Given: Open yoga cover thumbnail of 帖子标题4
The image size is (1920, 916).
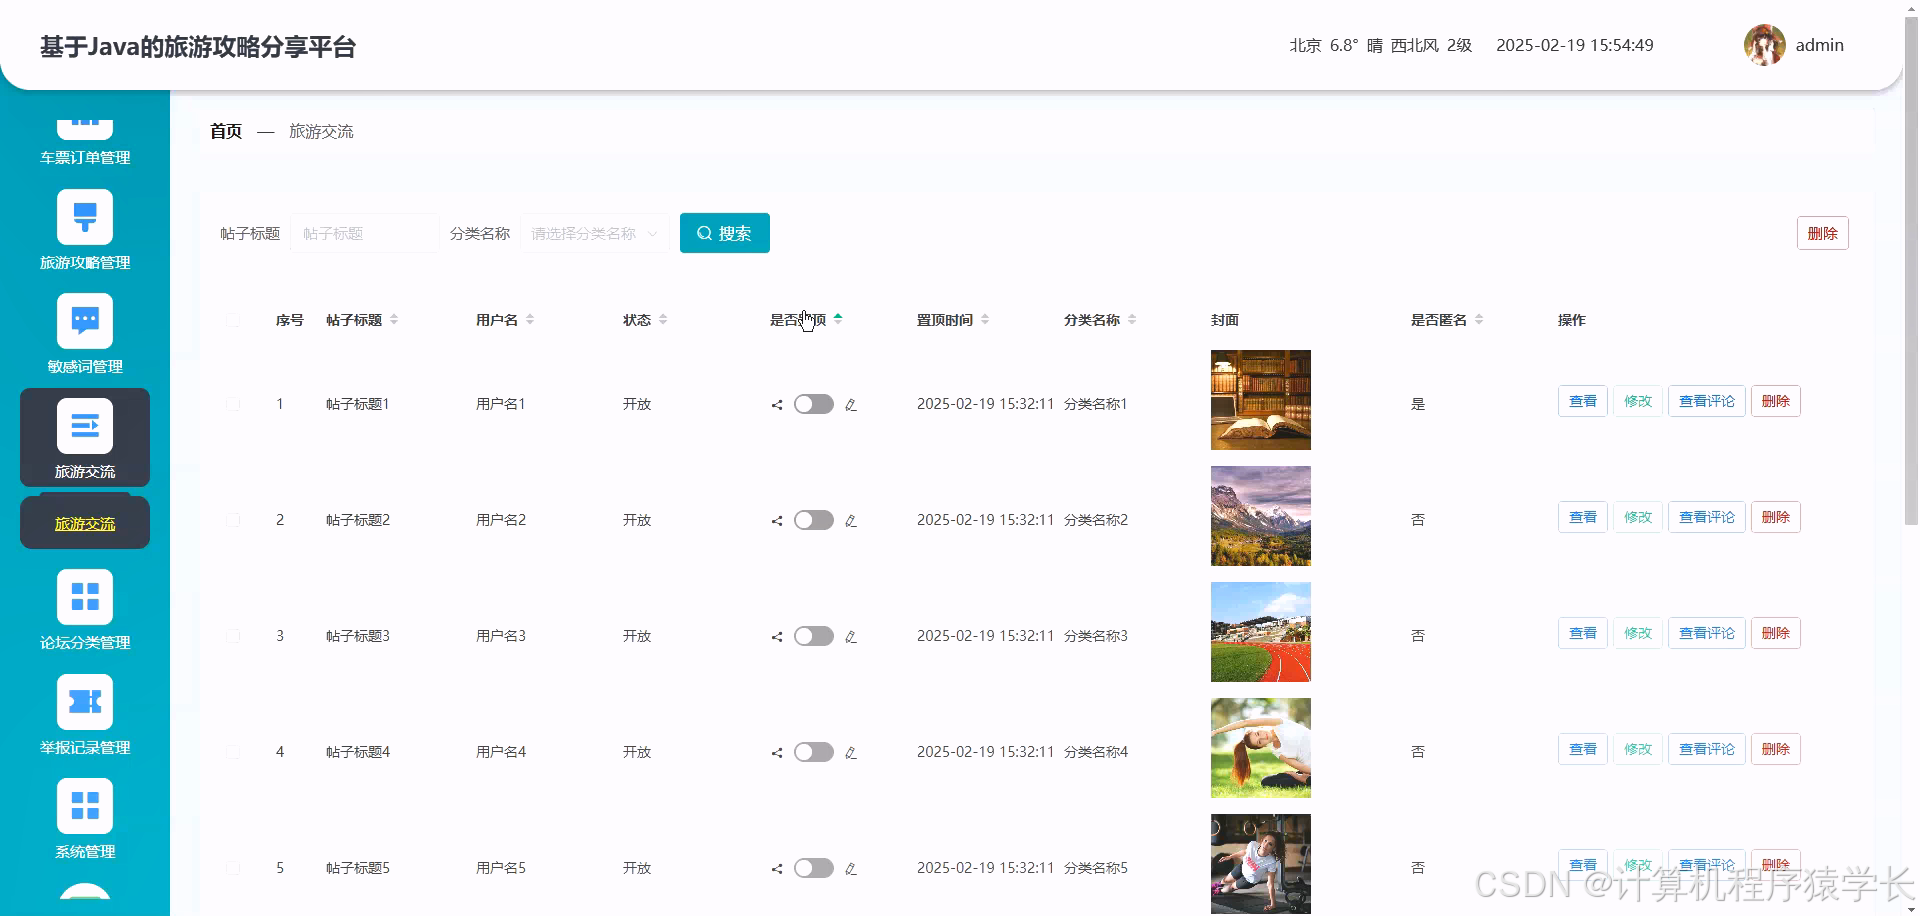Looking at the screenshot, I should (1260, 748).
